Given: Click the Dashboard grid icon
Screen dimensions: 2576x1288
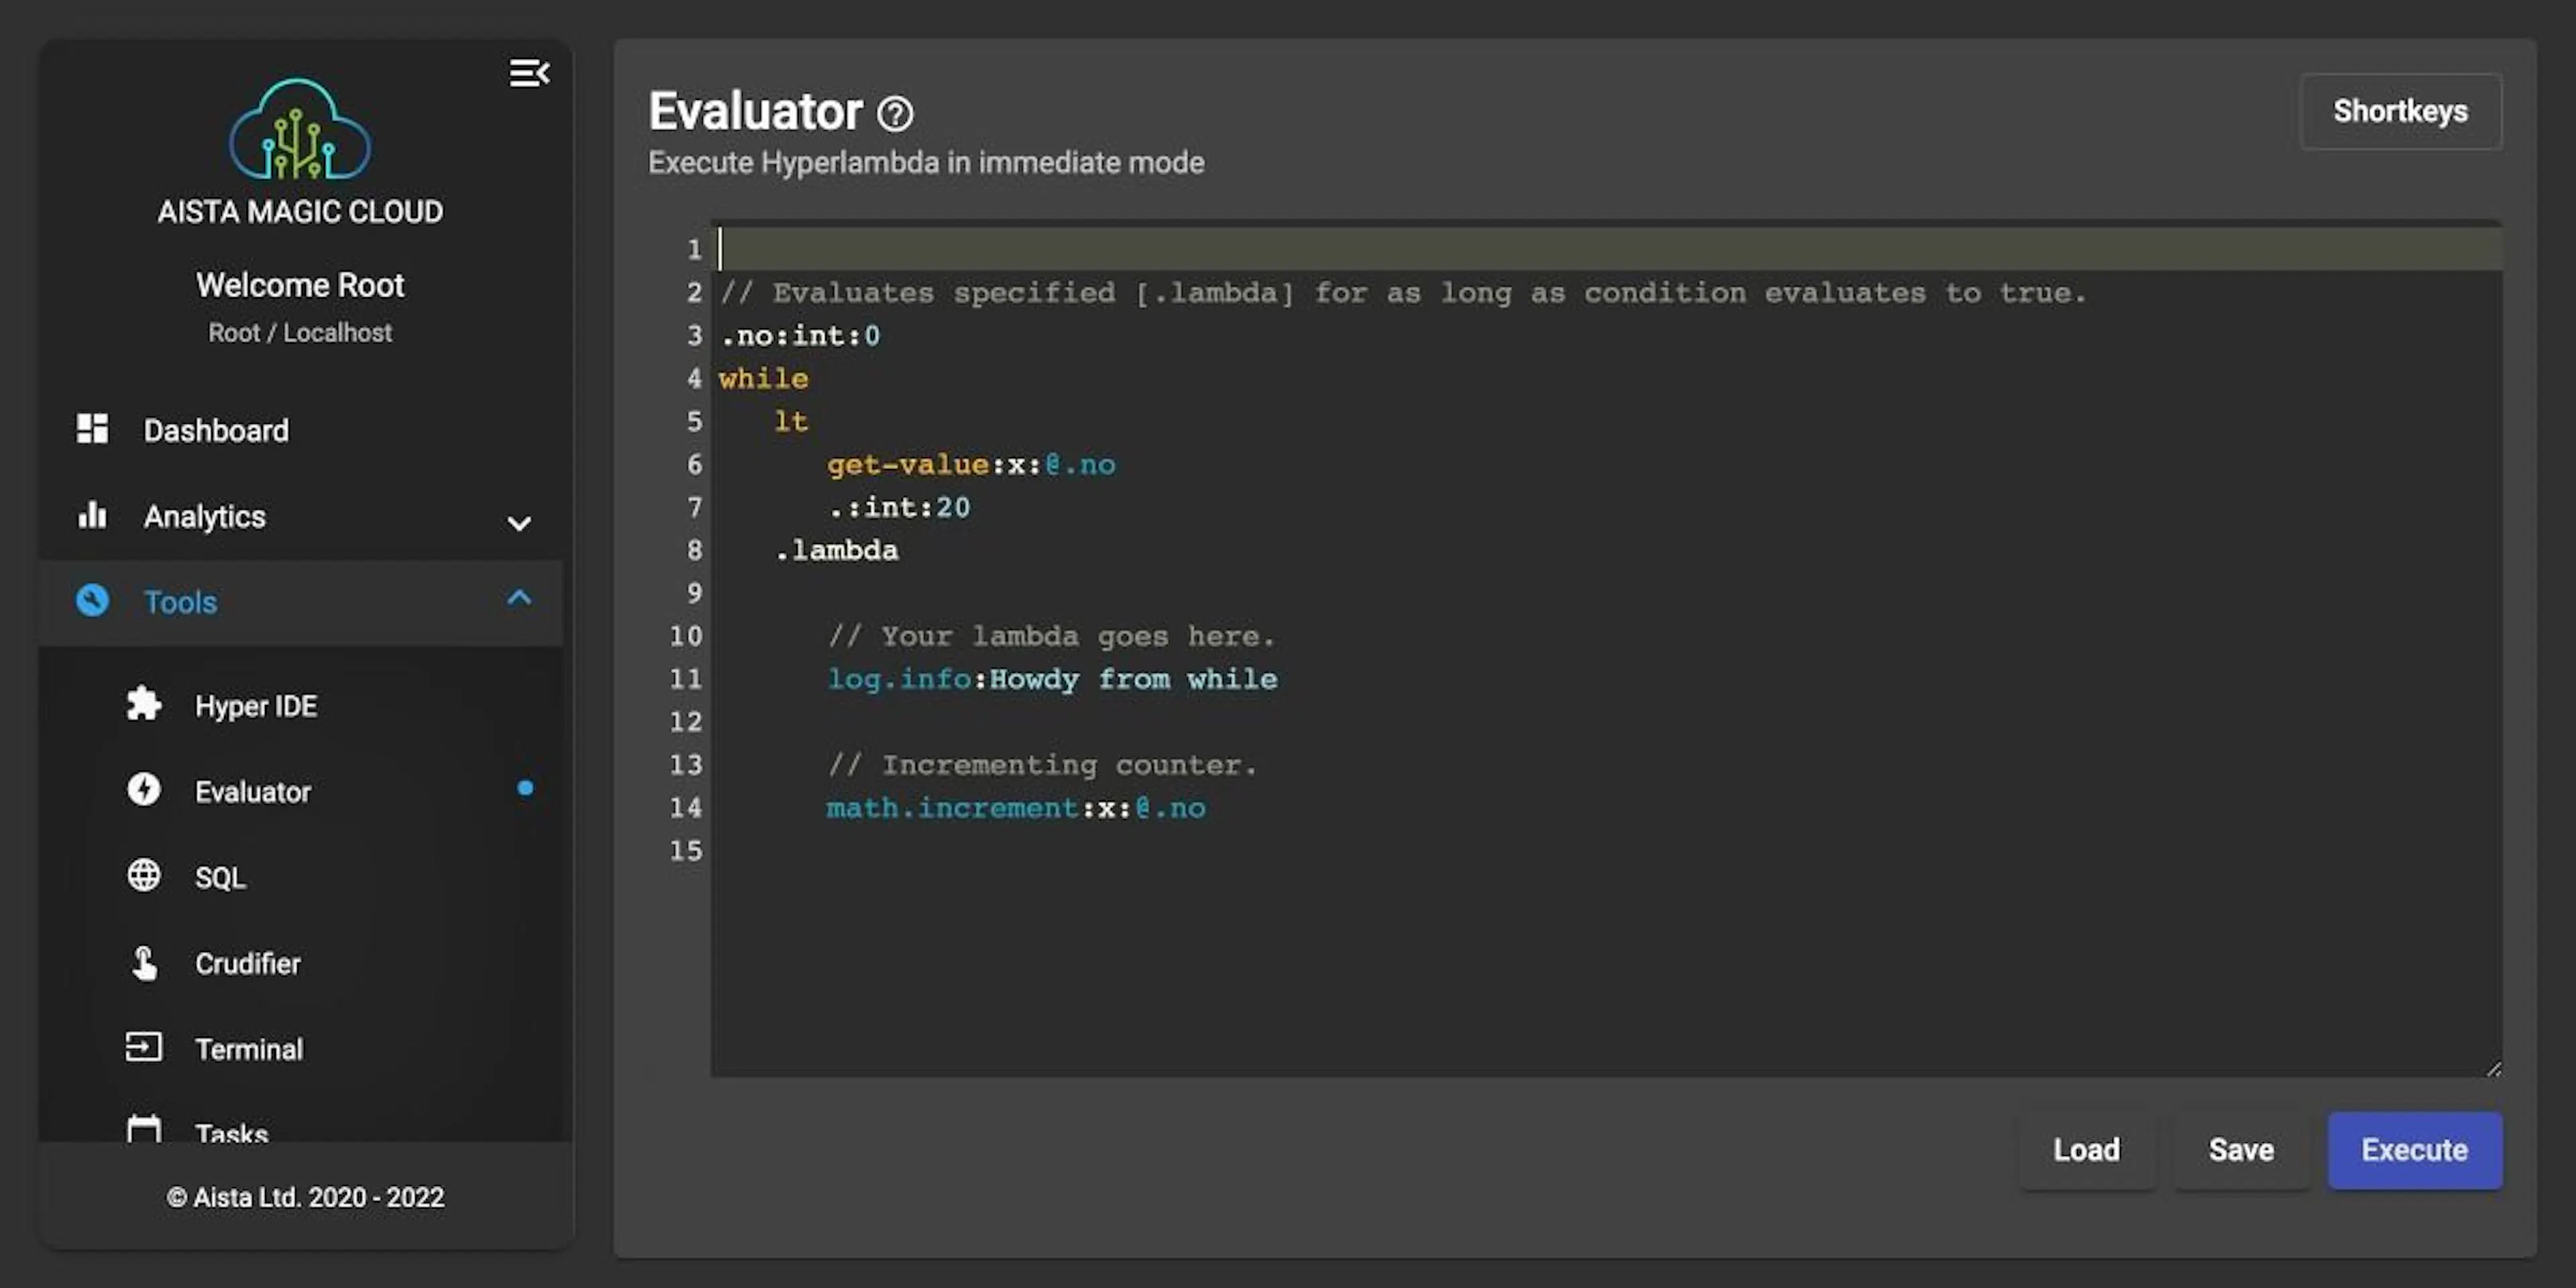Looking at the screenshot, I should (x=93, y=429).
